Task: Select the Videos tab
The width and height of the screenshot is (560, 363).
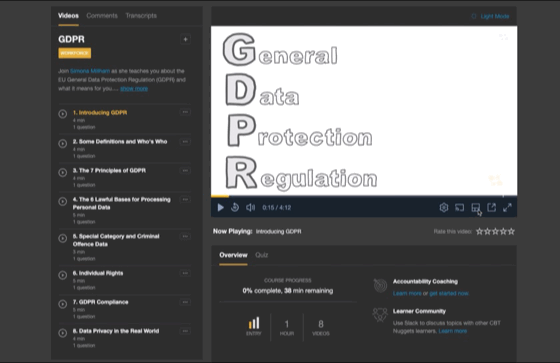Action: pyautogui.click(x=68, y=16)
